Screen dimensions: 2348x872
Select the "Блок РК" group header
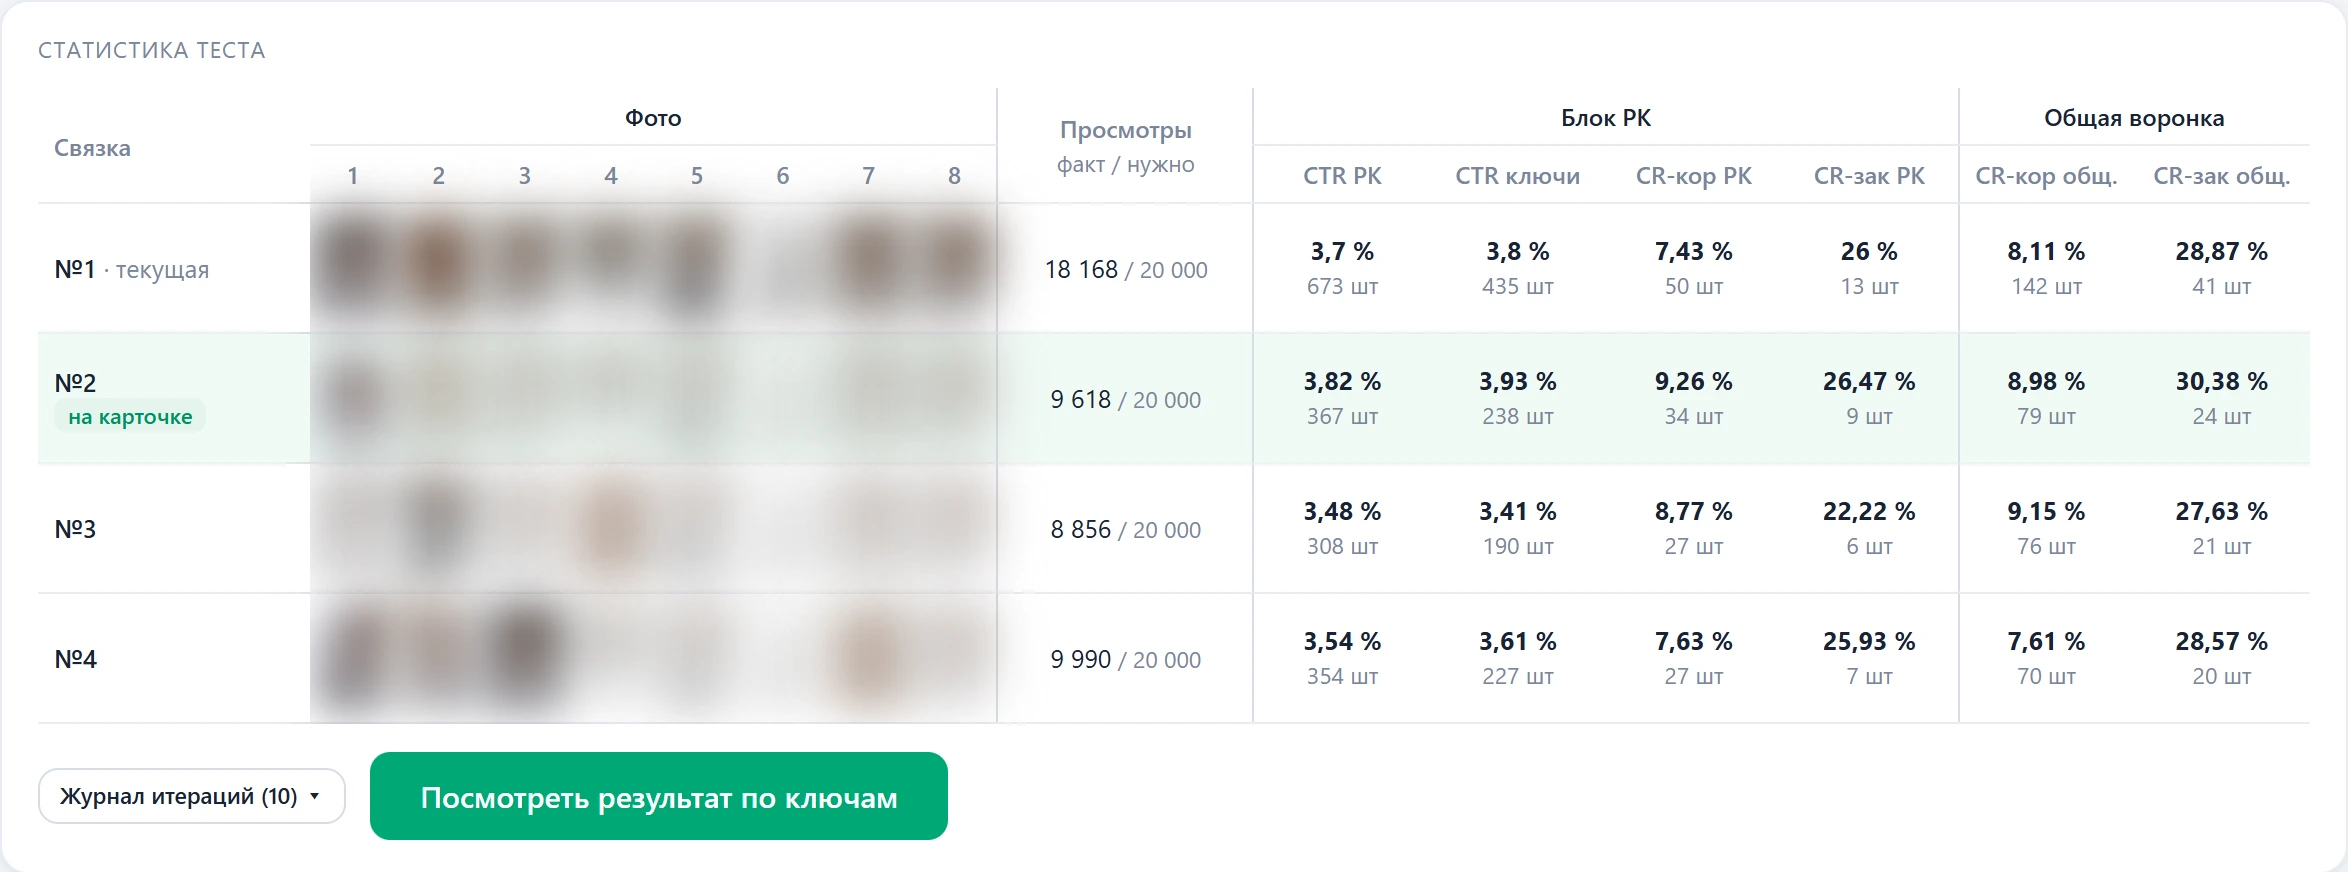[1606, 118]
